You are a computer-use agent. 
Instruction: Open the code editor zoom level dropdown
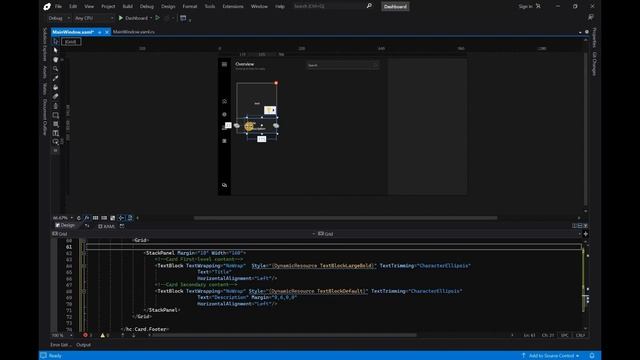[62, 336]
